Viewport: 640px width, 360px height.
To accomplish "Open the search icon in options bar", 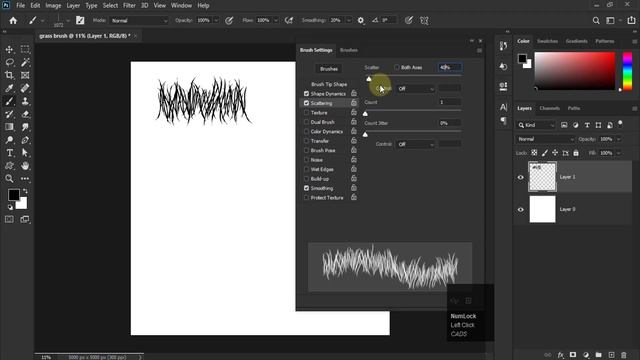I will click(596, 20).
